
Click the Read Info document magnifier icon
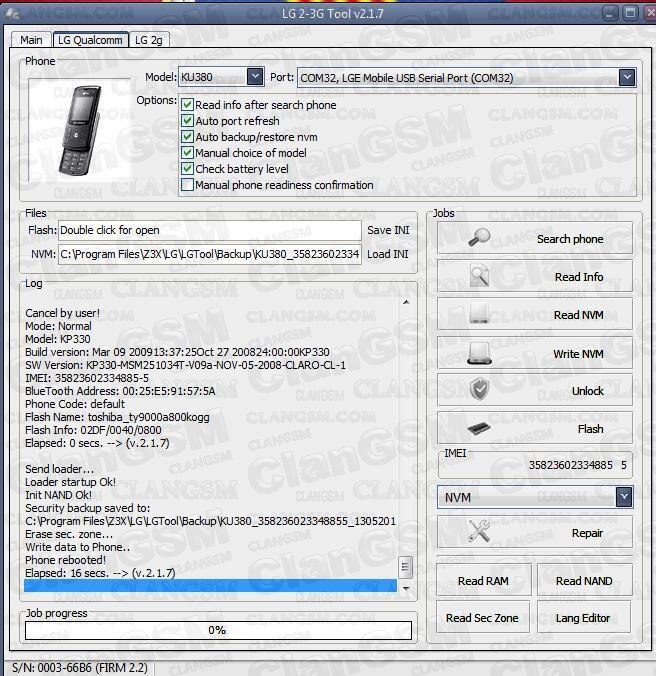coord(479,275)
